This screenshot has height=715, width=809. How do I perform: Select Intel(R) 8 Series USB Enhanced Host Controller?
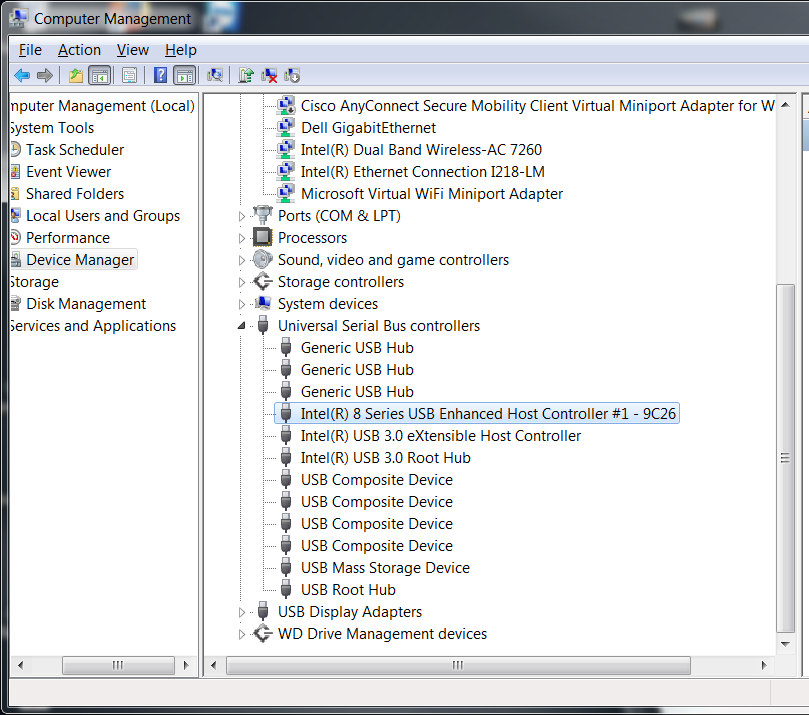tap(488, 414)
